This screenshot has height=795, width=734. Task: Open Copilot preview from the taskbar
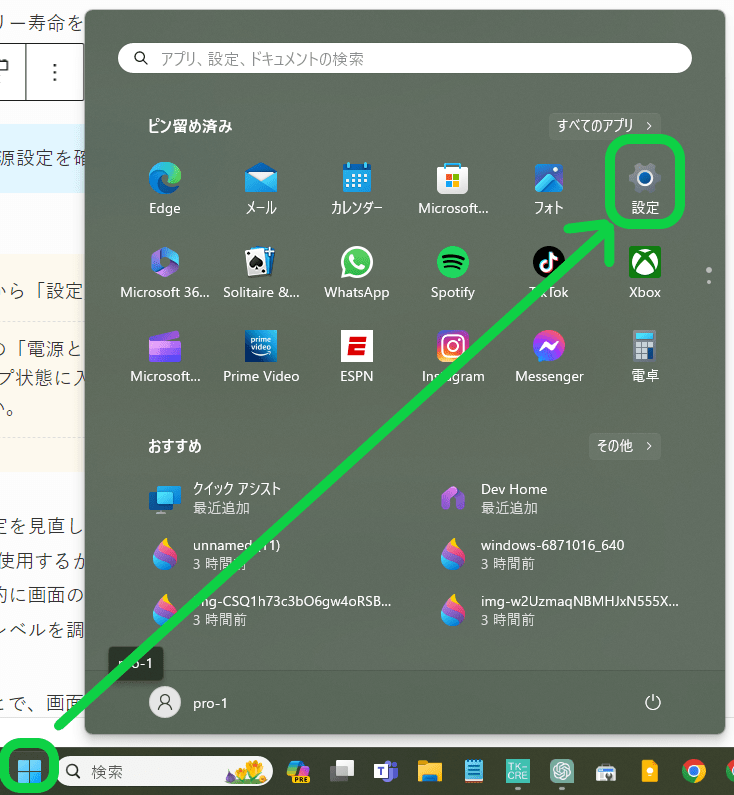[x=298, y=772]
